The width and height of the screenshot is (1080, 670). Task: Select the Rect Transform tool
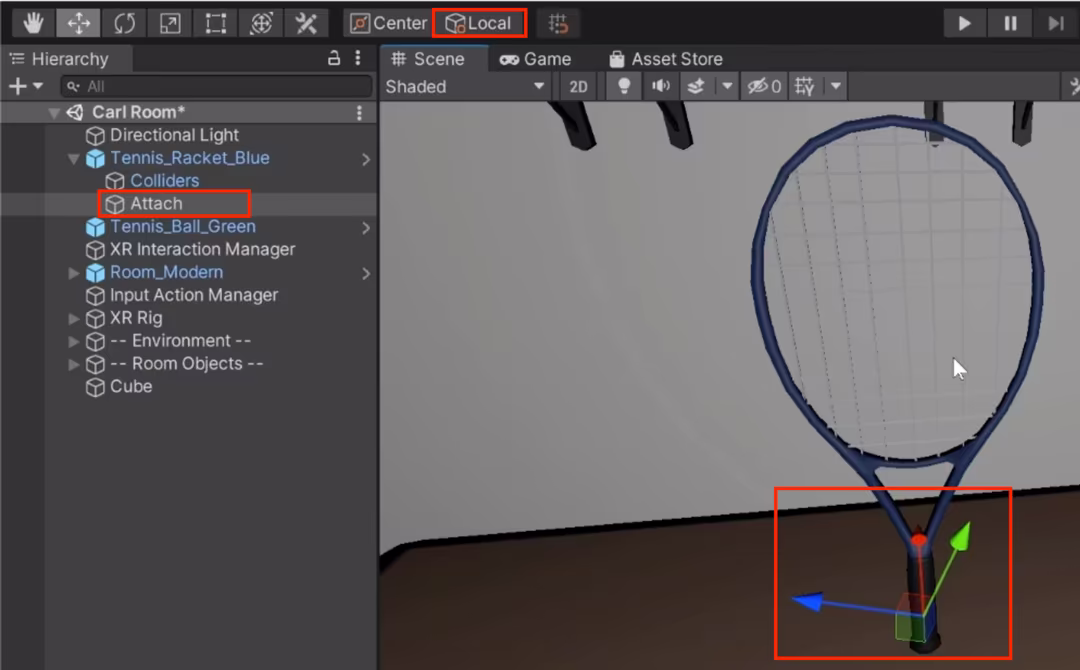pos(216,23)
